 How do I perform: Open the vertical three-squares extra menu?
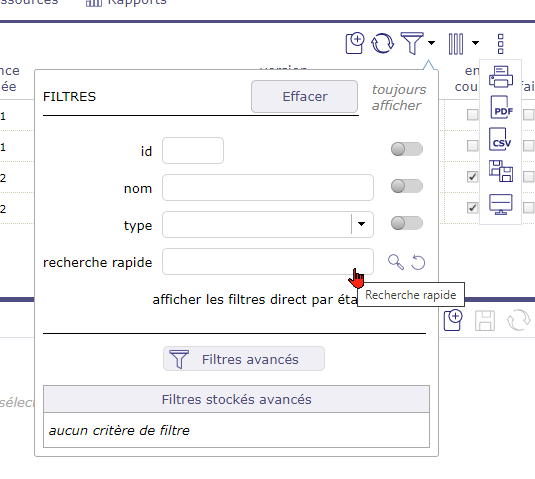click(501, 44)
